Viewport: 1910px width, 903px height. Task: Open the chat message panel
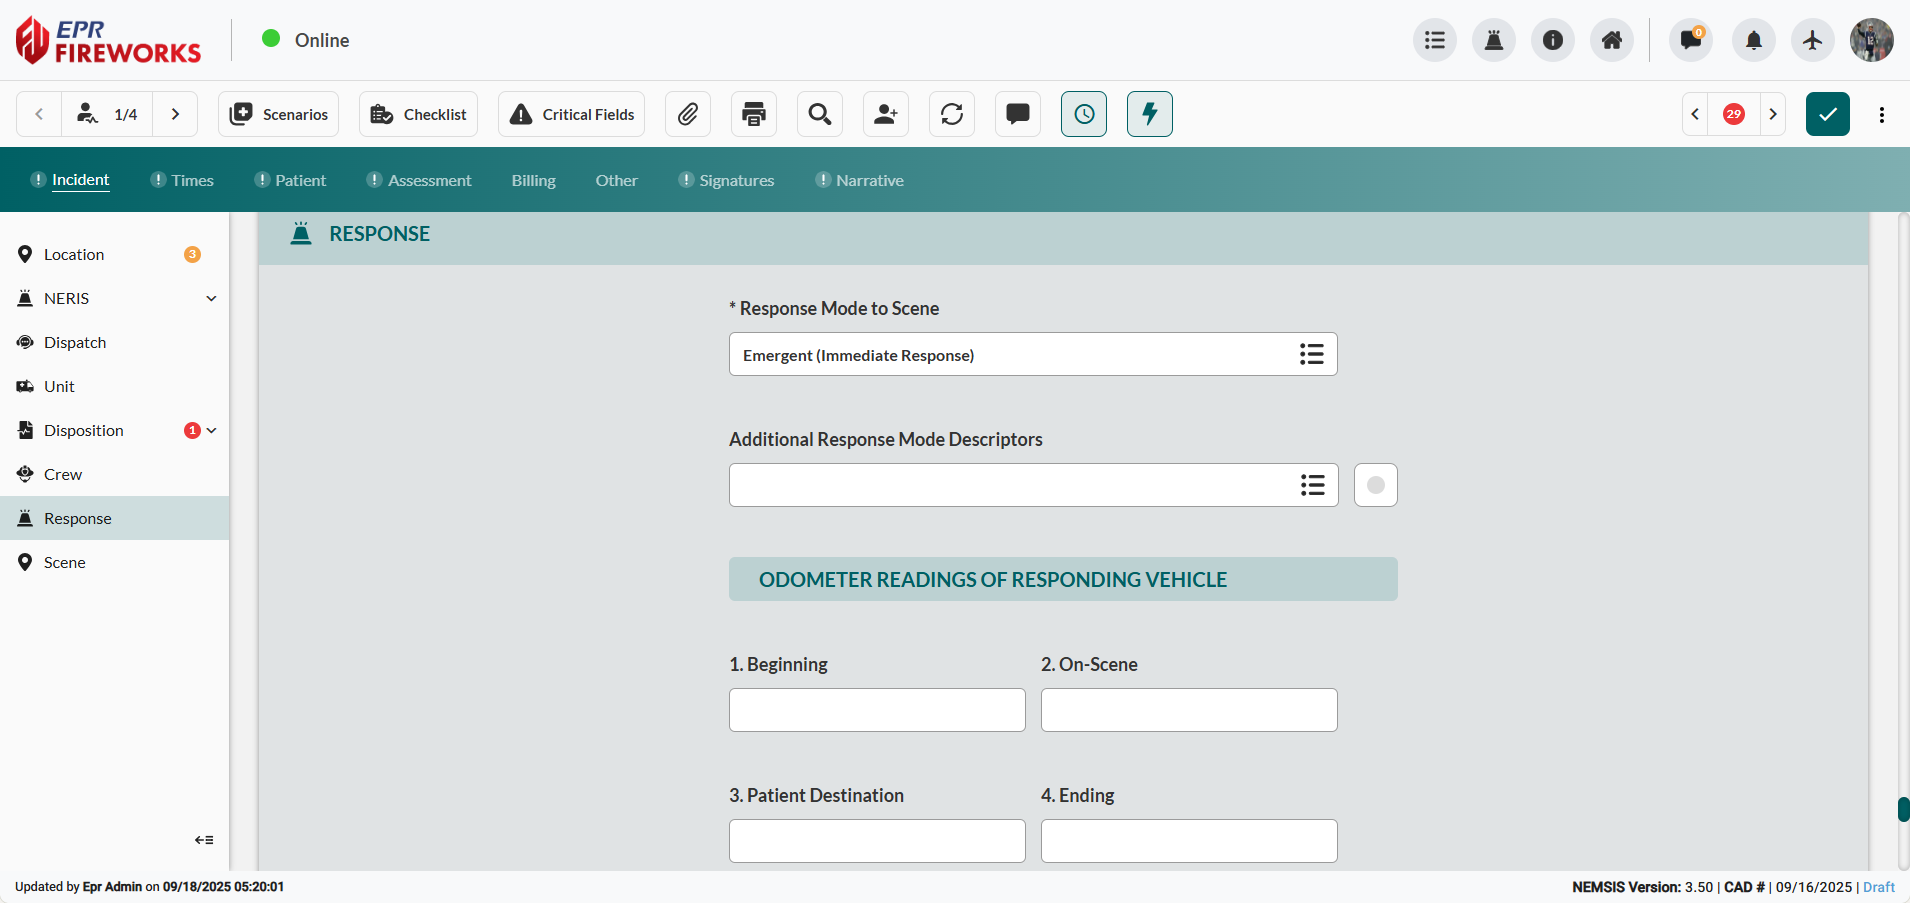1017,114
